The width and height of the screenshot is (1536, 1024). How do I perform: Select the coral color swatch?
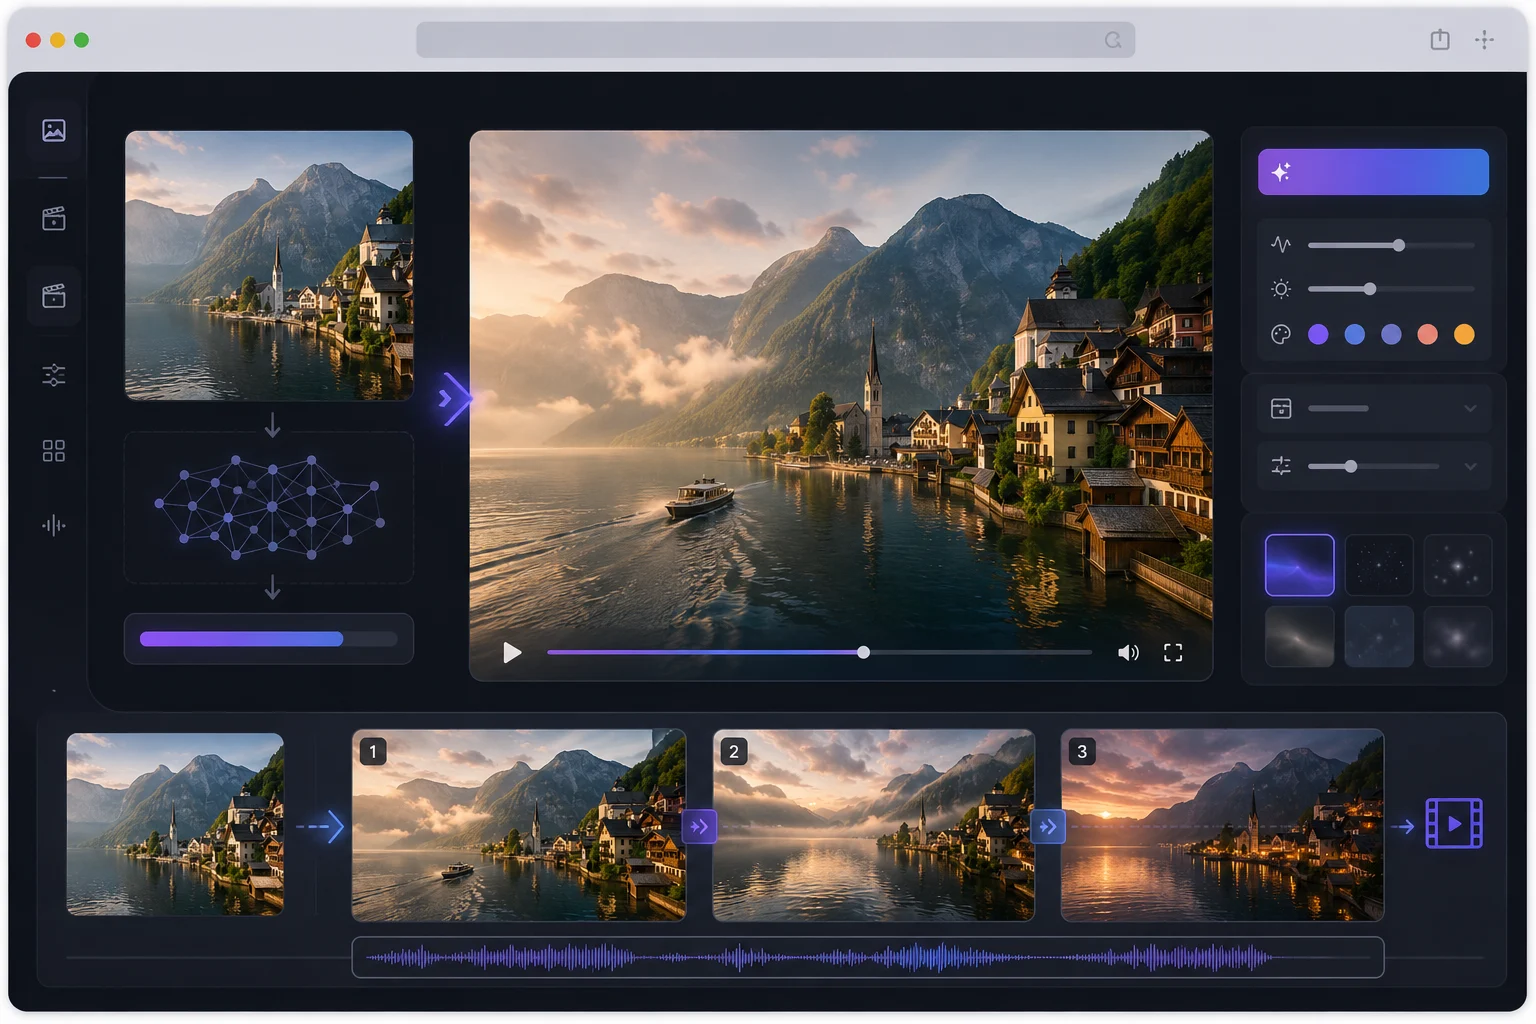click(1428, 334)
